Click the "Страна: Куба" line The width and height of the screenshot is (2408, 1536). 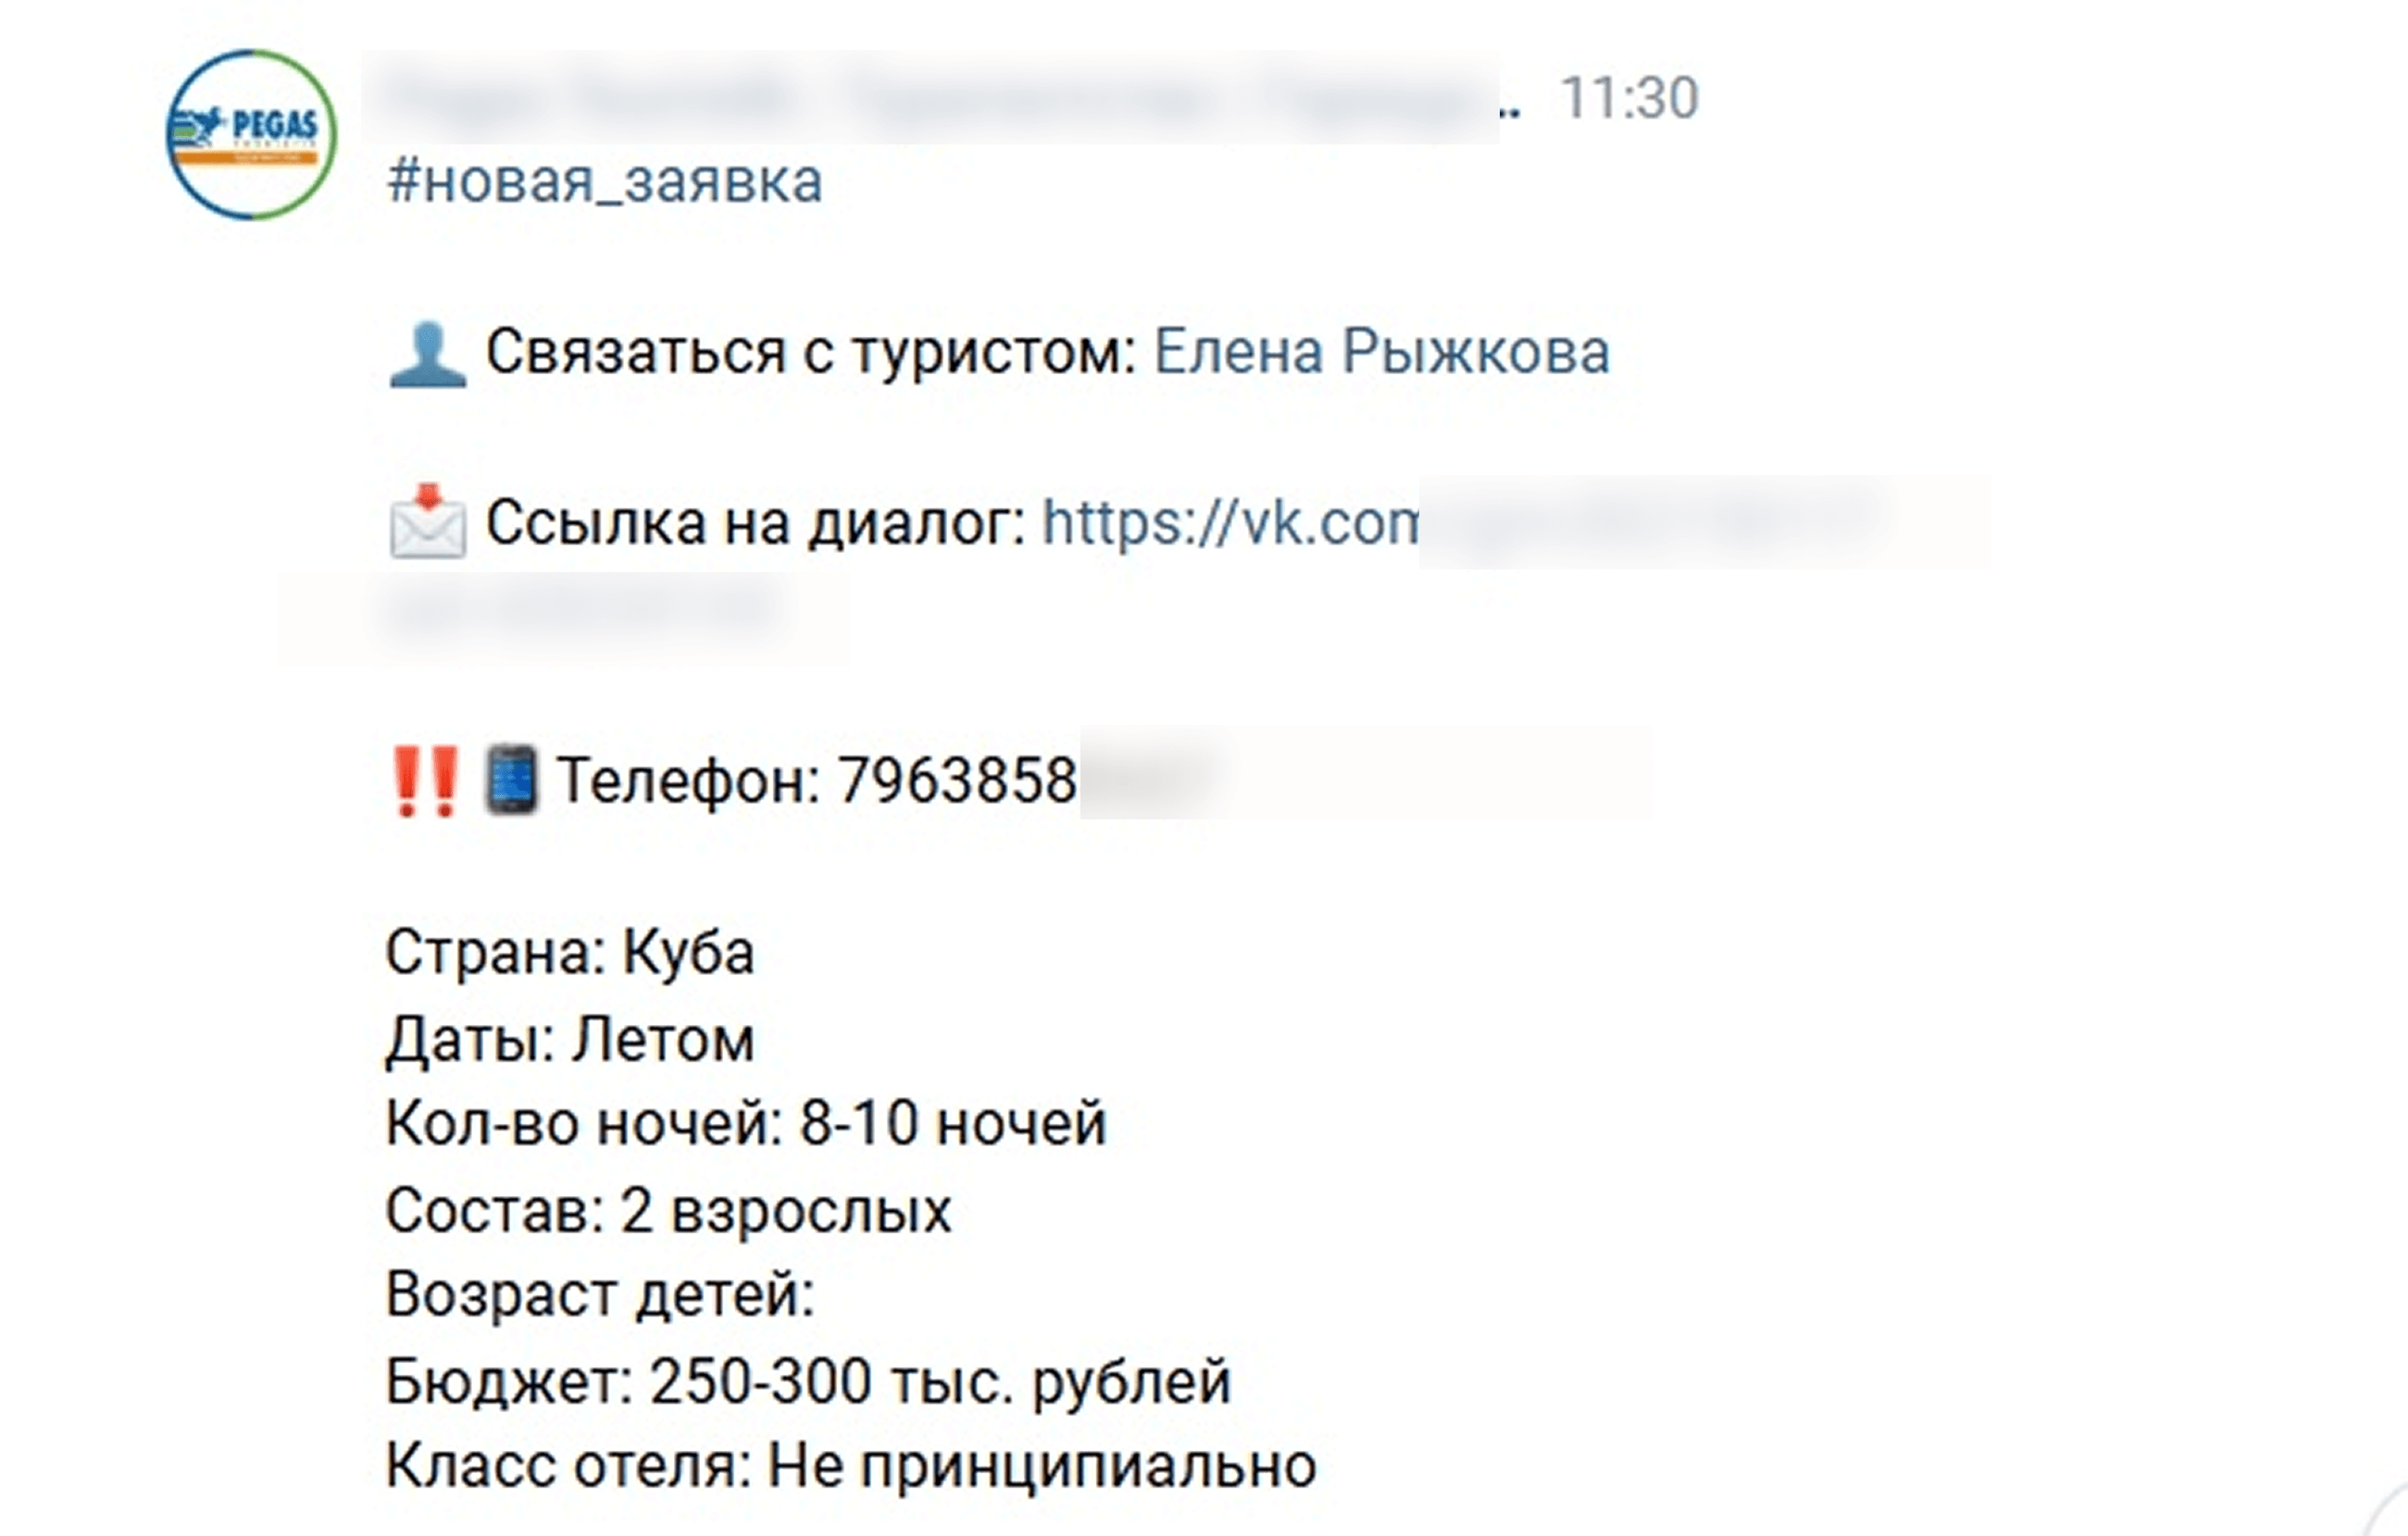click(570, 952)
